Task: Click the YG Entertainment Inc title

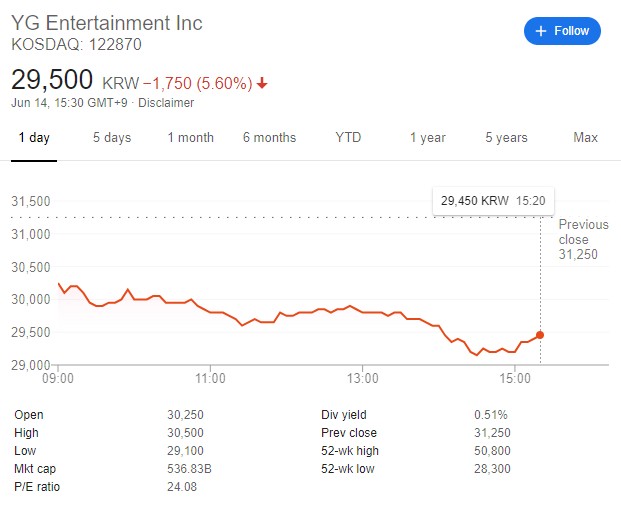Action: (x=107, y=23)
